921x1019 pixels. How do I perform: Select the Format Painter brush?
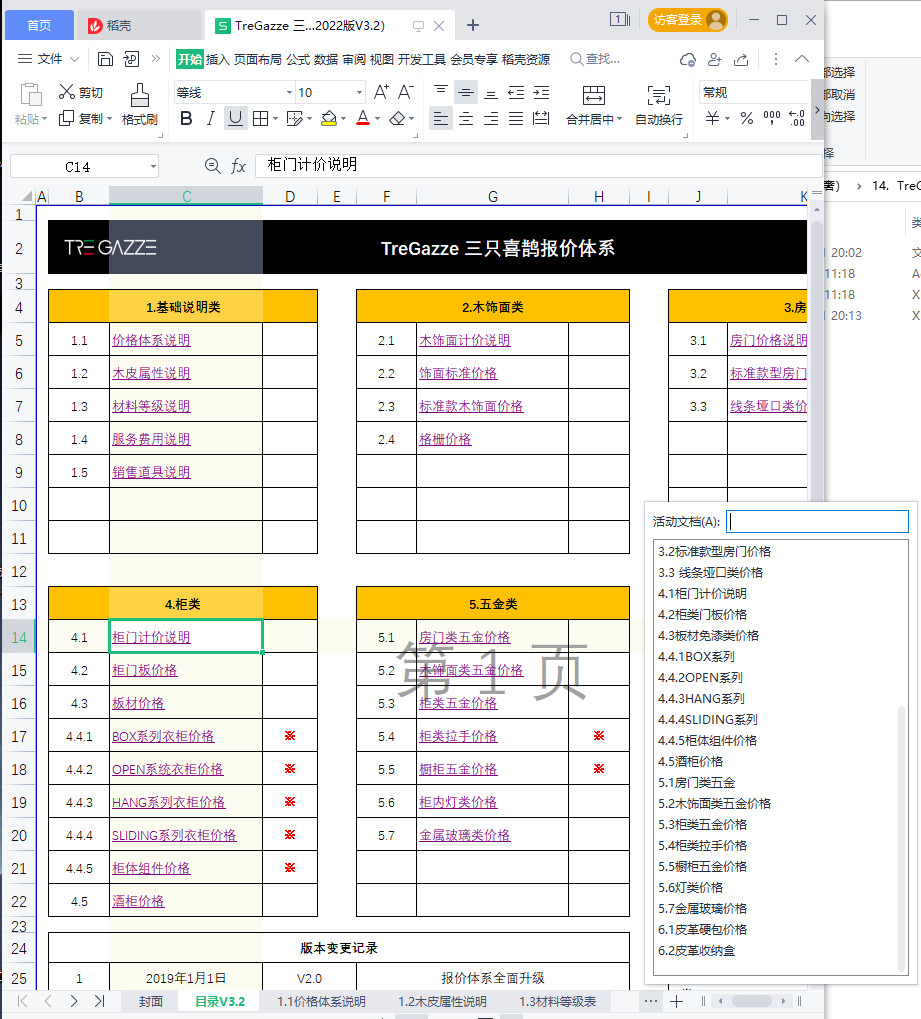pyautogui.click(x=139, y=96)
